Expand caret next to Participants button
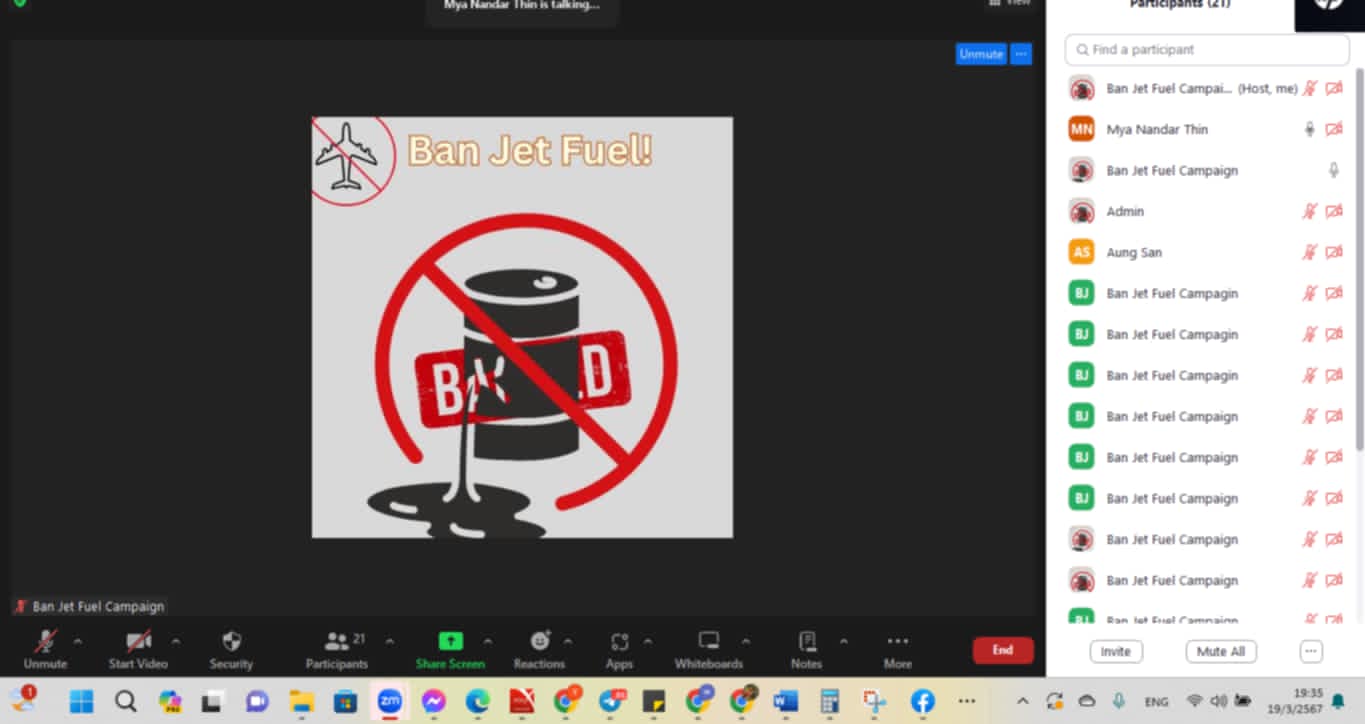The image size is (1365, 724). 390,641
